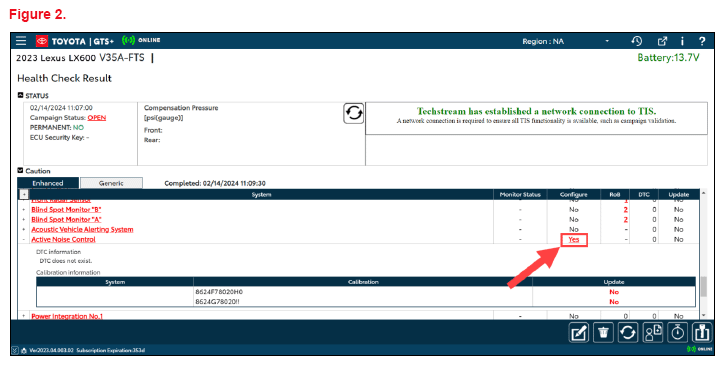Click the Toyota logo icon
Image resolution: width=724 pixels, height=365 pixels.
tap(42, 41)
